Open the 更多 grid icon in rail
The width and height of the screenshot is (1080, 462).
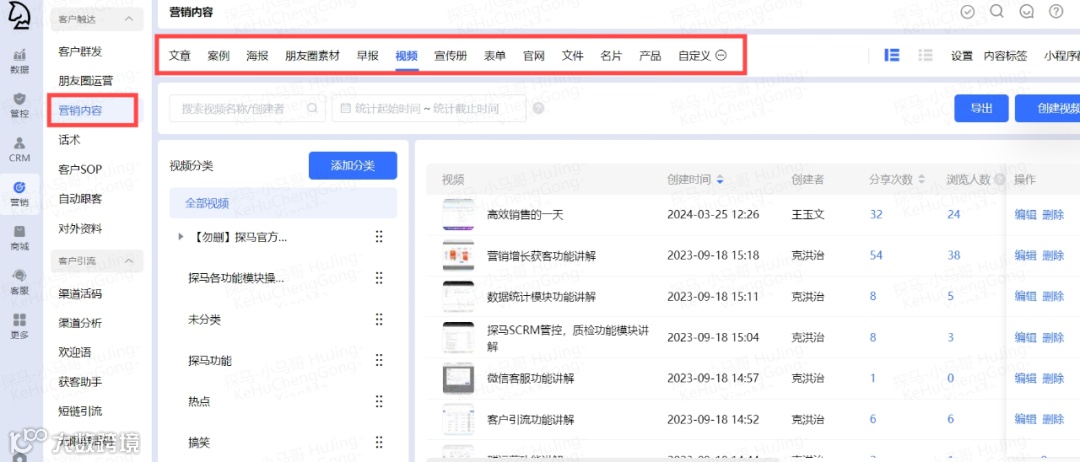[20, 326]
